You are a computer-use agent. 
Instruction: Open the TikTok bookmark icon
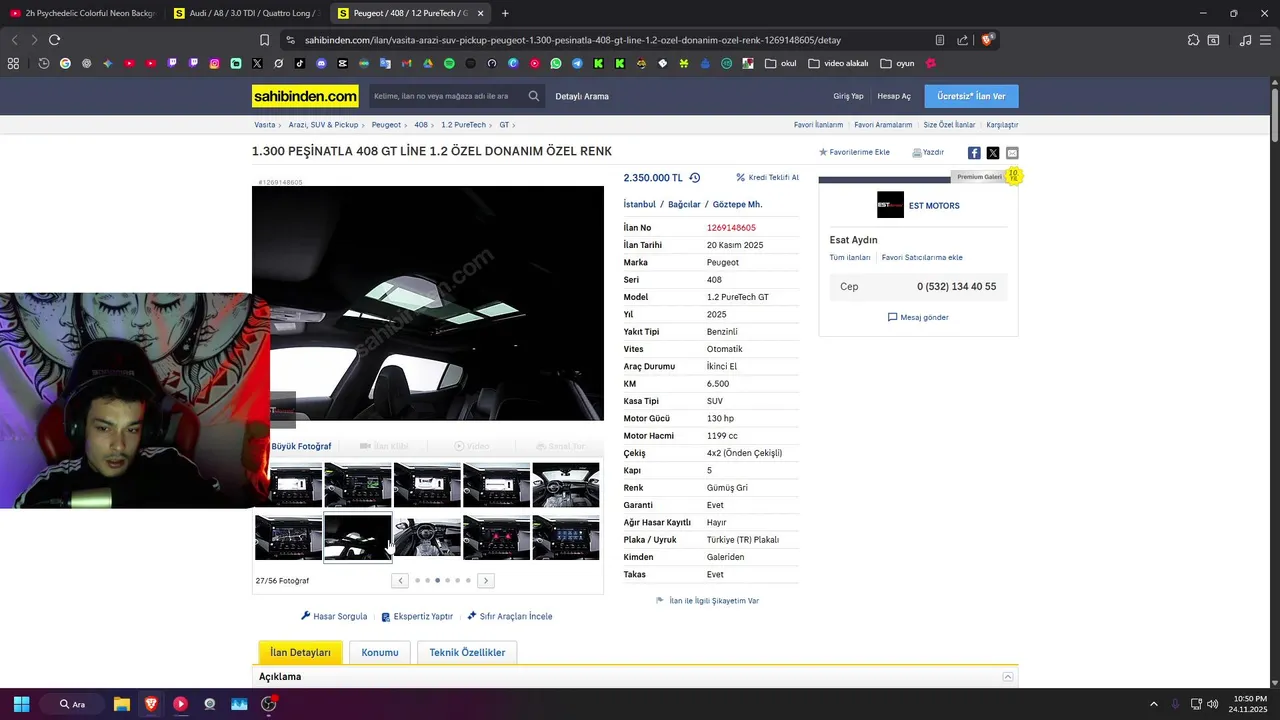tap(300, 63)
